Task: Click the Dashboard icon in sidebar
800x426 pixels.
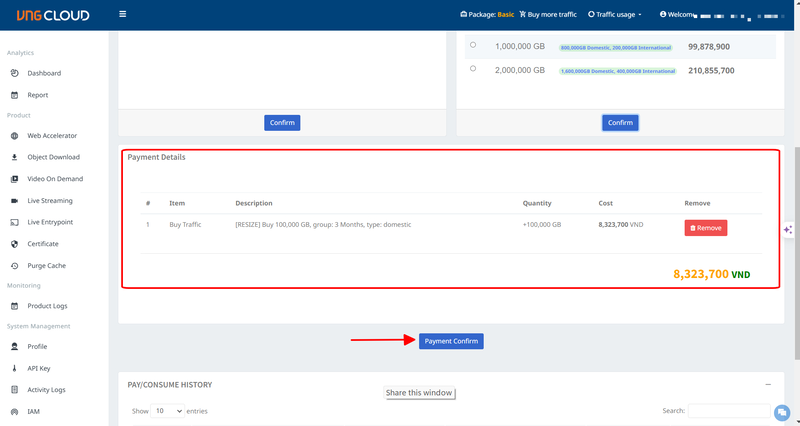Action: (15, 73)
